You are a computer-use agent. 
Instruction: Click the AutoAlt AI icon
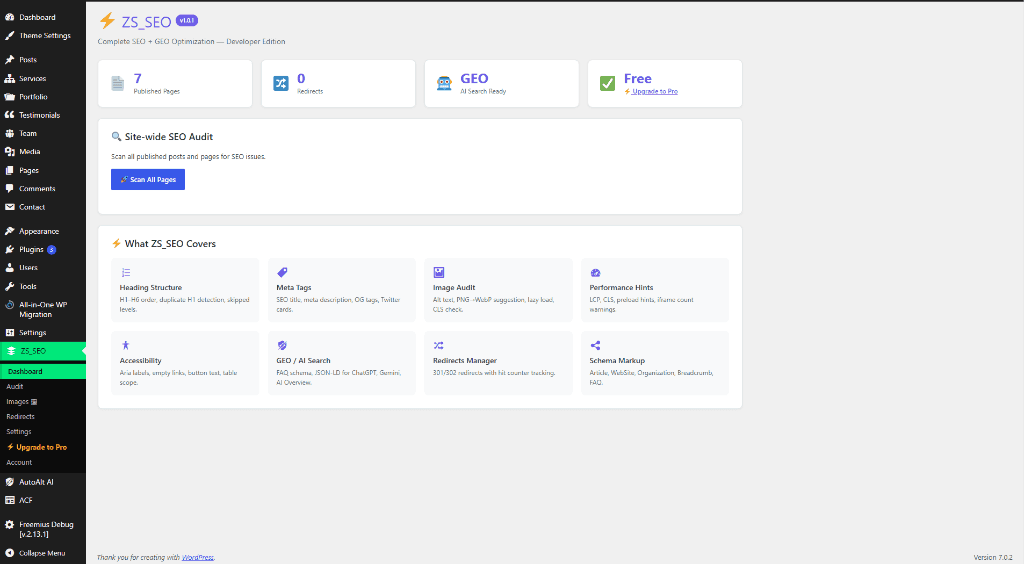point(10,482)
